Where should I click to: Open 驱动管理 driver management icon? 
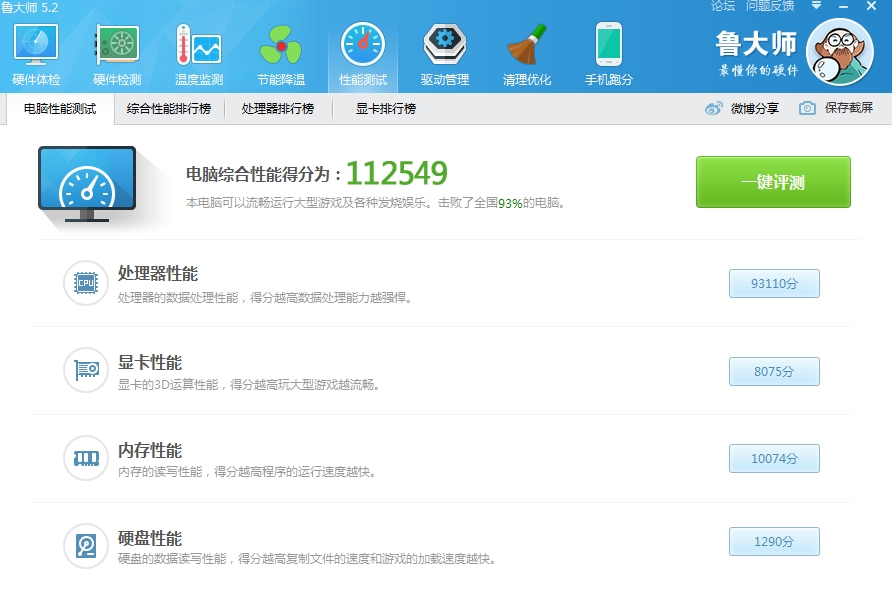tap(445, 44)
